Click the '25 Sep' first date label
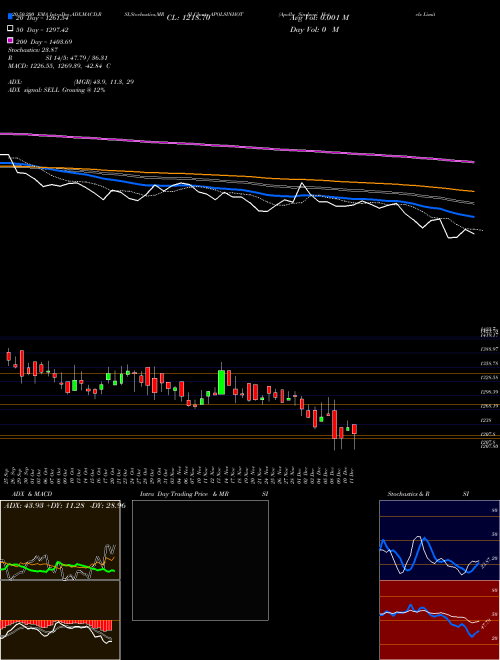This screenshot has width=500, height=660. [7, 475]
